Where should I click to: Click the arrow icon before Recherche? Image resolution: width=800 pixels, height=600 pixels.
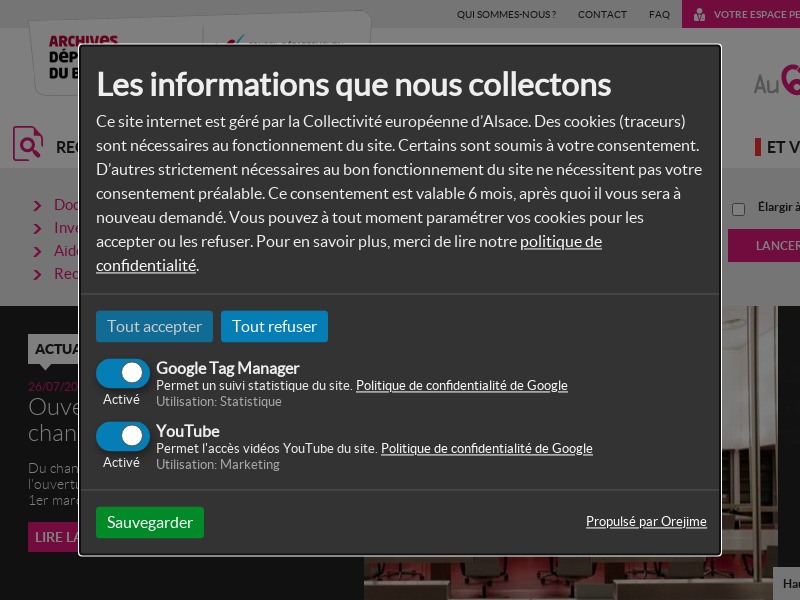click(x=37, y=273)
